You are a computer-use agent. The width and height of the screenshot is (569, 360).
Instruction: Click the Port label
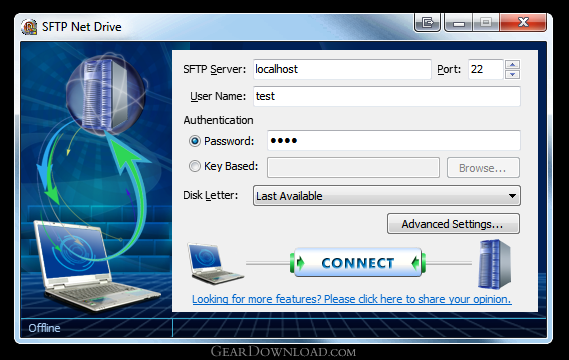click(449, 69)
